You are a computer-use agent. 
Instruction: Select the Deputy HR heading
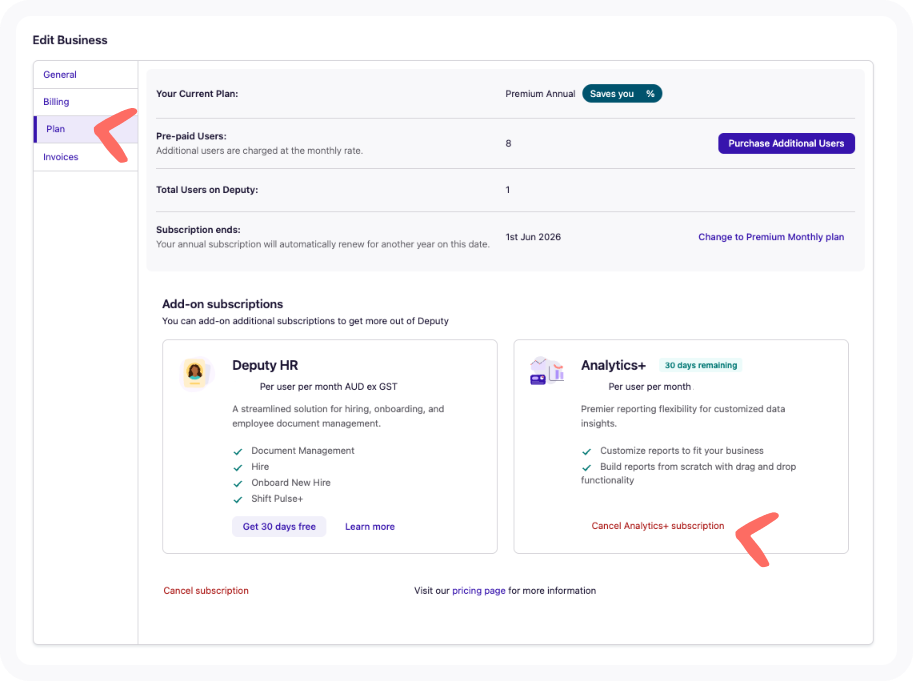(265, 365)
